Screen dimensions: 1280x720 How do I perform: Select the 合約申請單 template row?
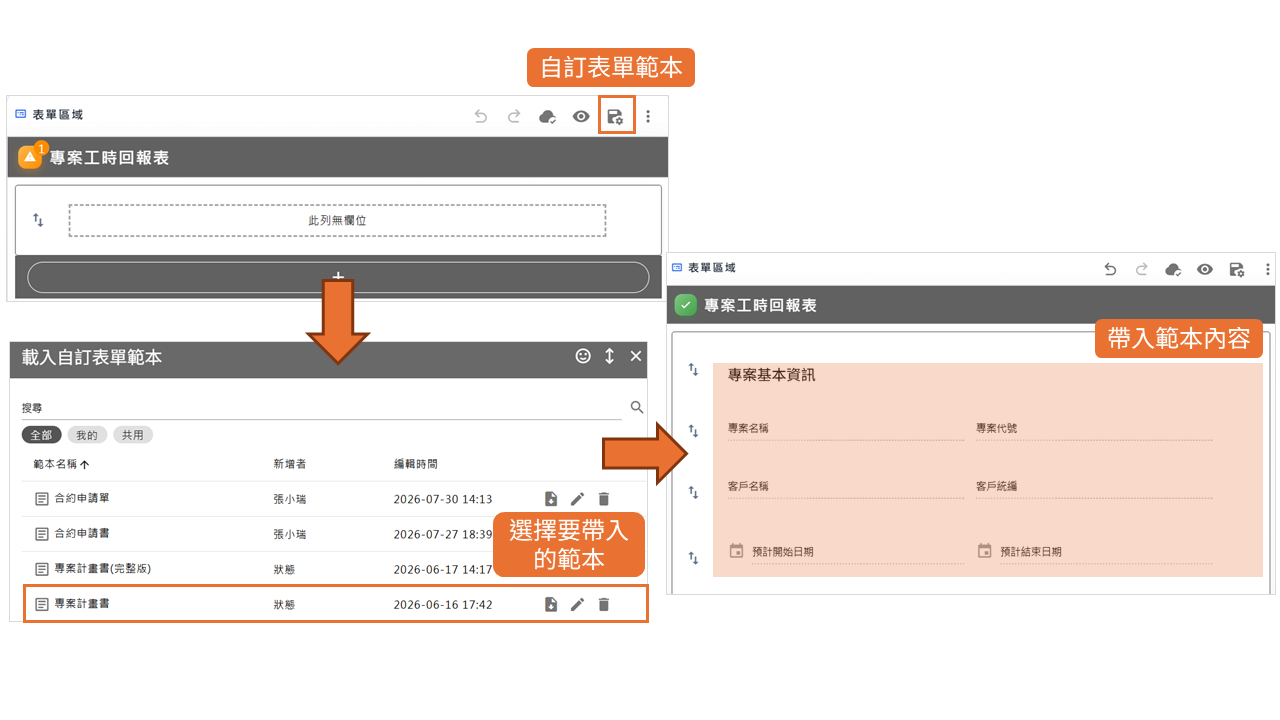[x=334, y=498]
